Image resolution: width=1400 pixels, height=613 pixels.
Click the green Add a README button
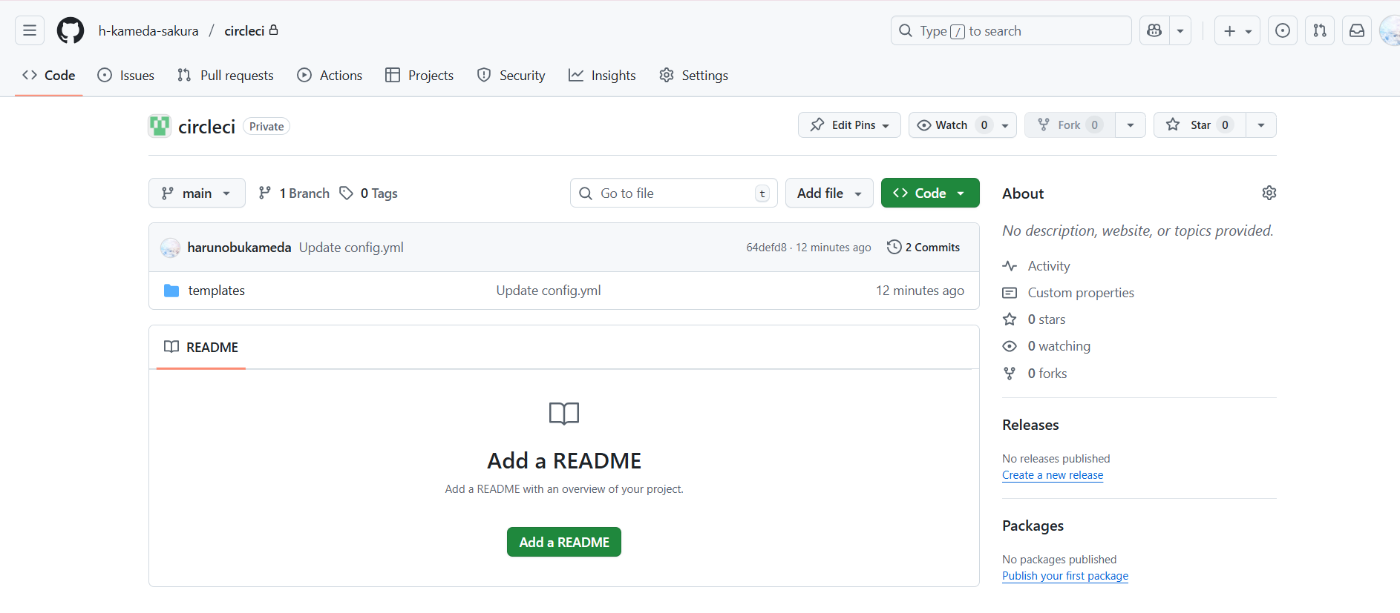(564, 542)
